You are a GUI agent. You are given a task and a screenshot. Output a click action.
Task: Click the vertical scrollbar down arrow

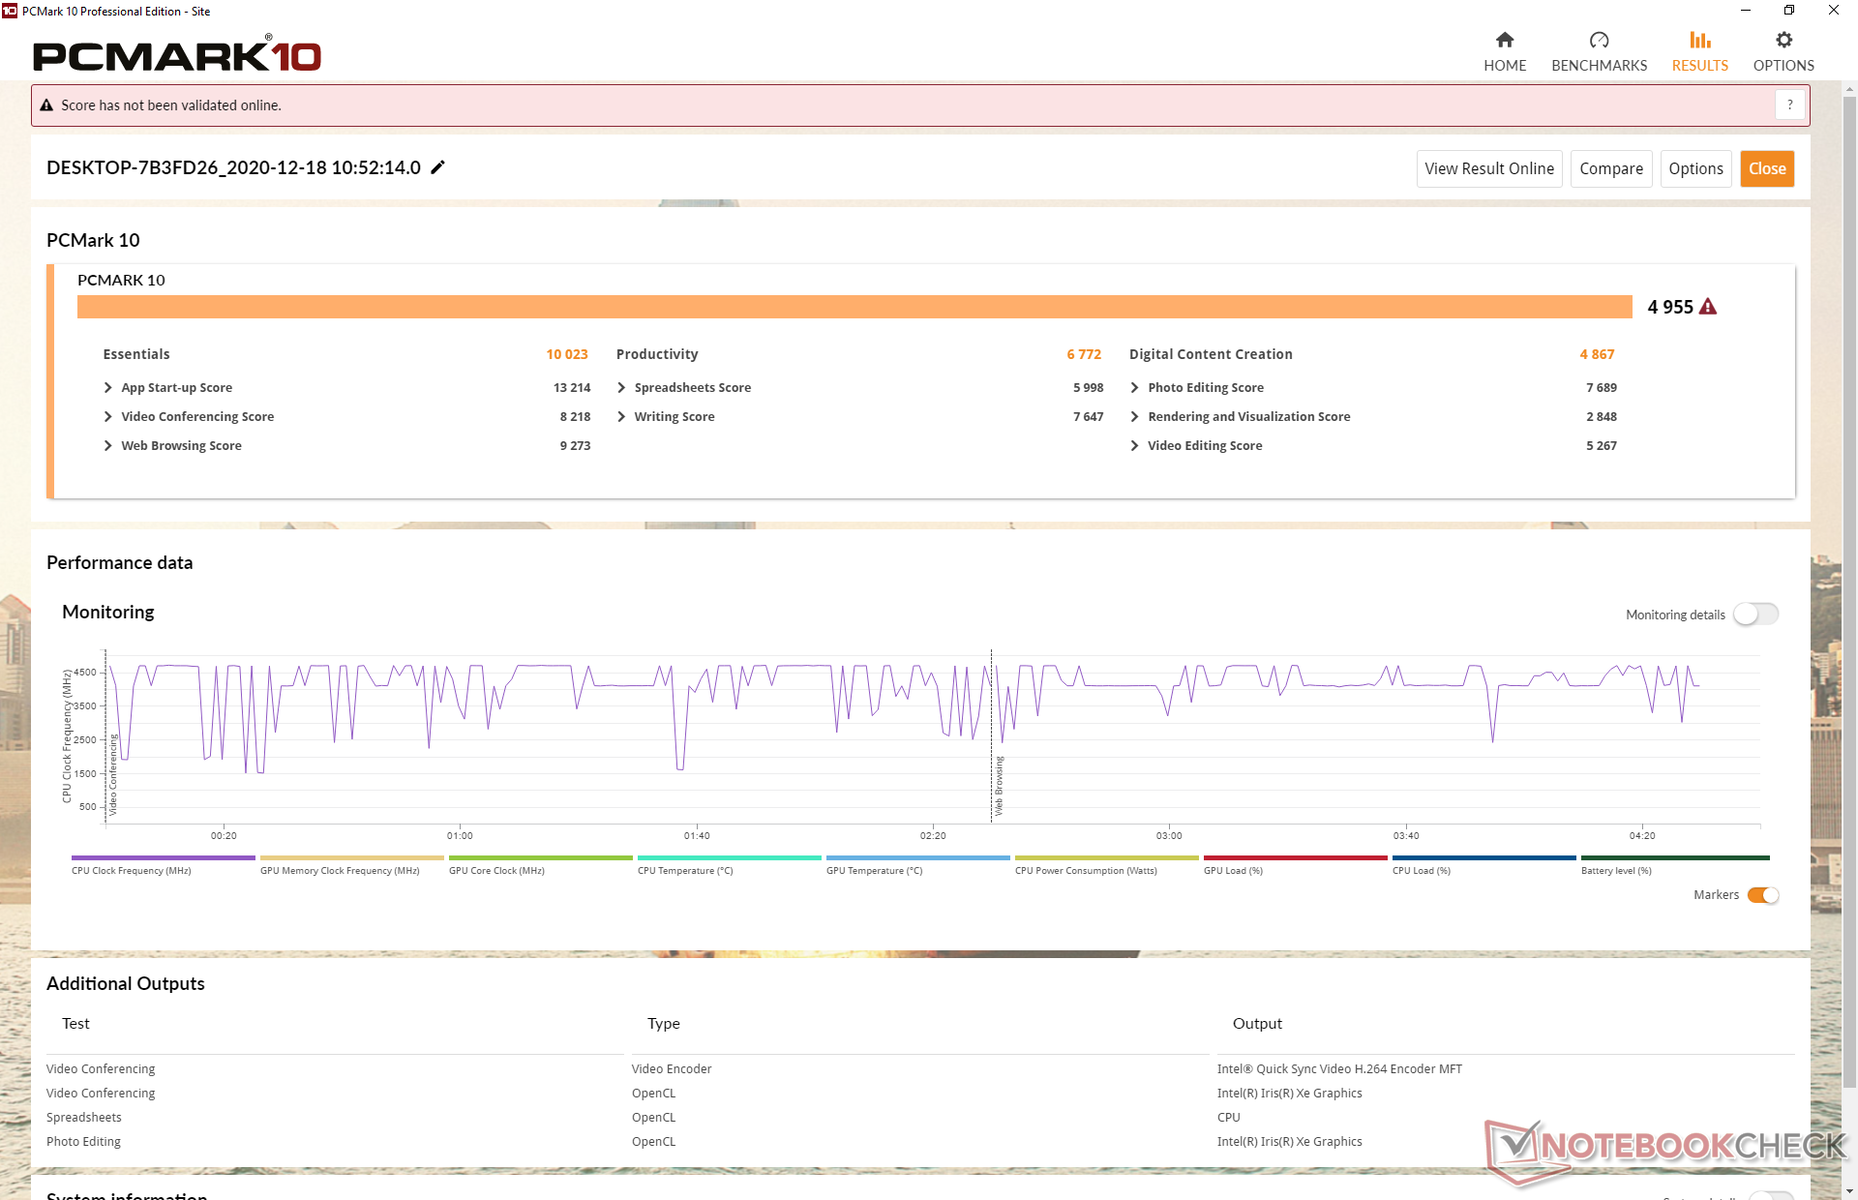(1849, 1192)
